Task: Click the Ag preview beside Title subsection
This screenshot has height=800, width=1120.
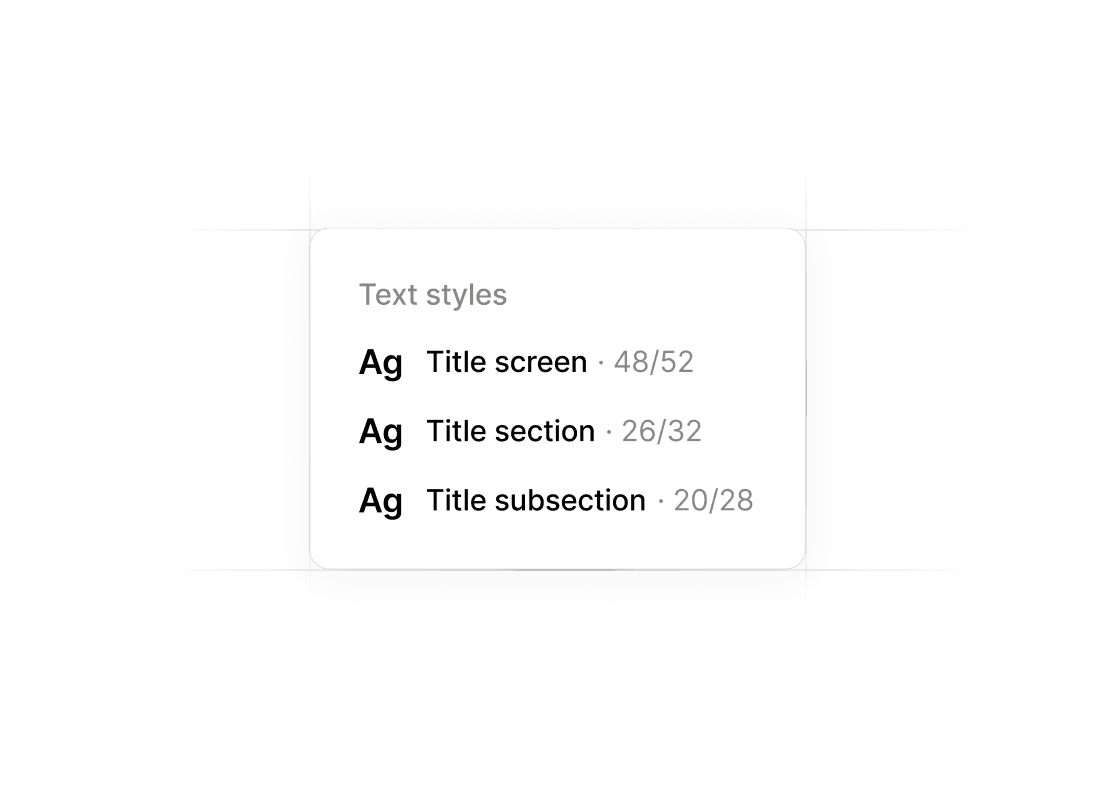Action: (x=380, y=501)
